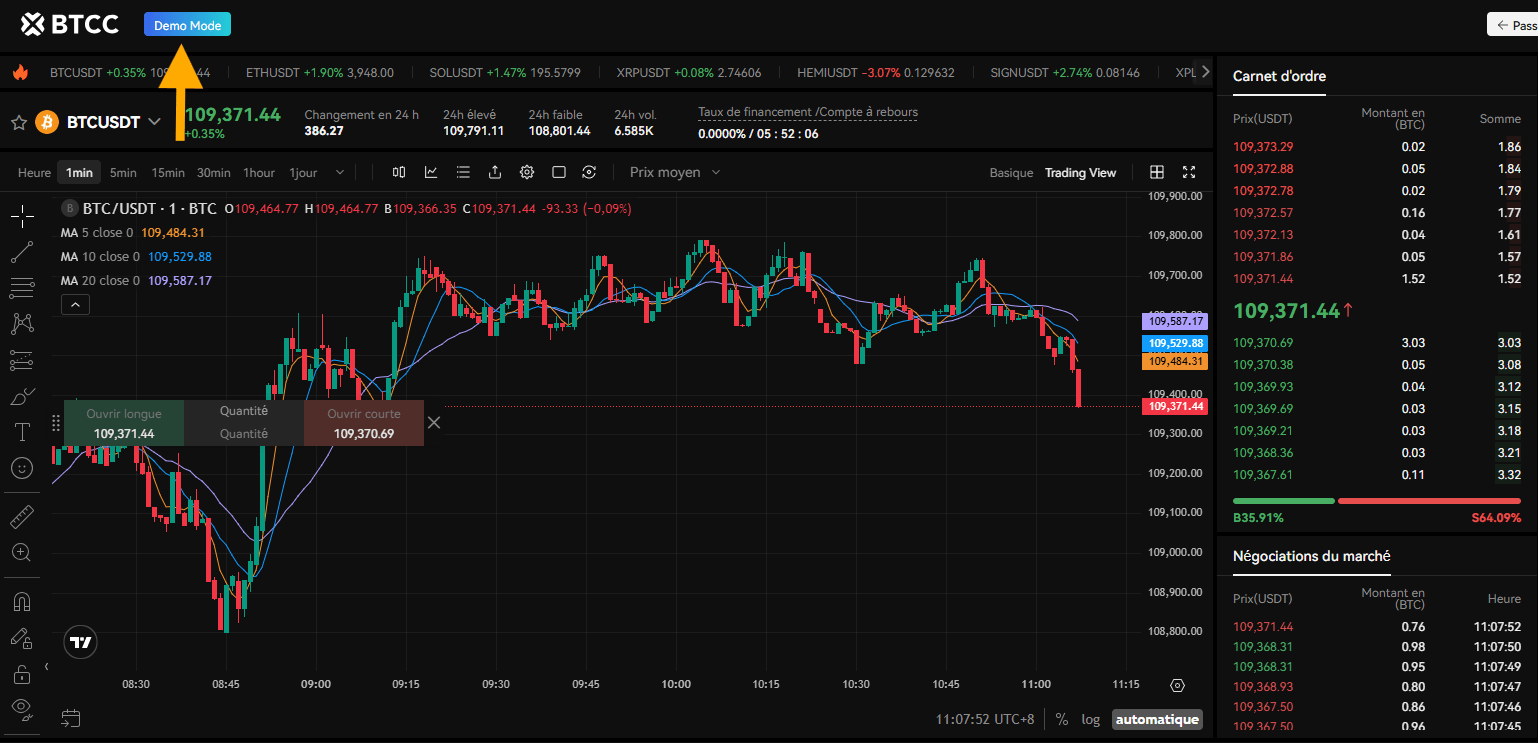Open the emoji sticker tool
This screenshot has width=1538, height=743.
coord(22,467)
